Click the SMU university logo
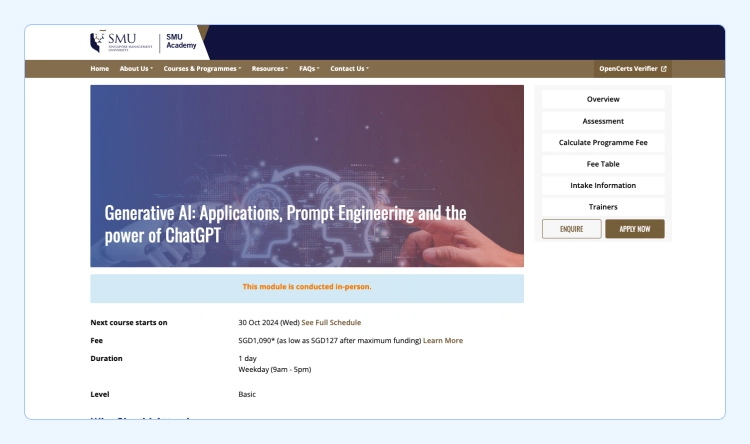The image size is (750, 444). pos(121,42)
